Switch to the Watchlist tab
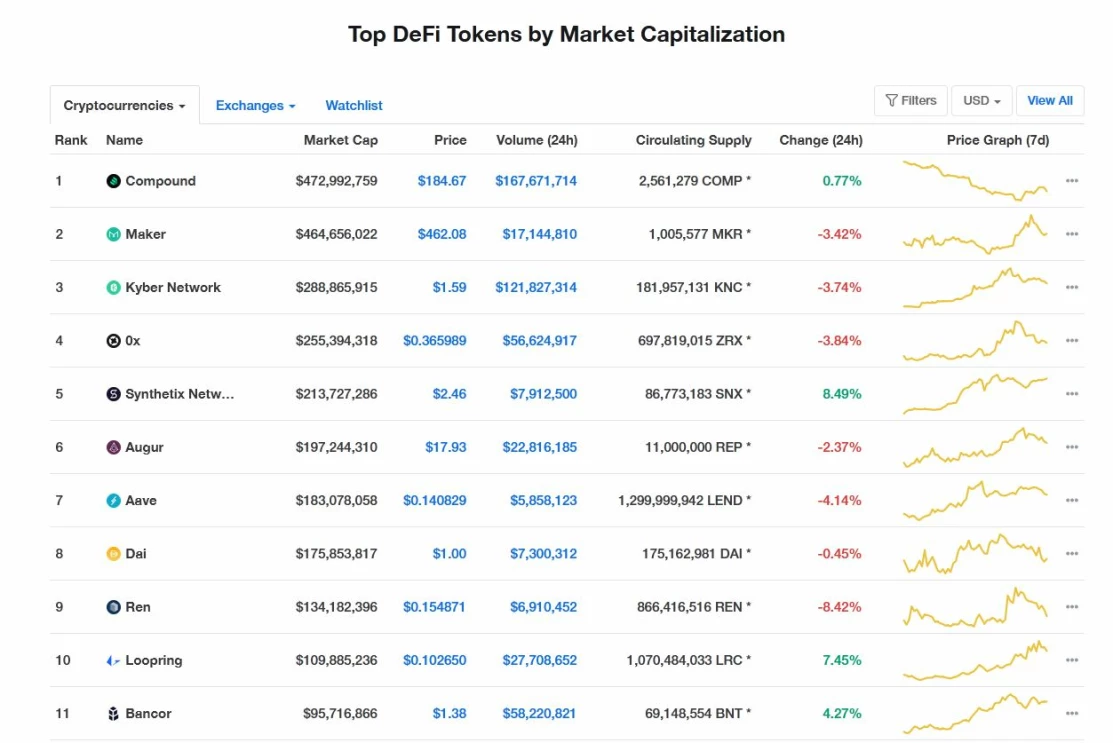This screenshot has height=743, width=1113. tap(354, 106)
